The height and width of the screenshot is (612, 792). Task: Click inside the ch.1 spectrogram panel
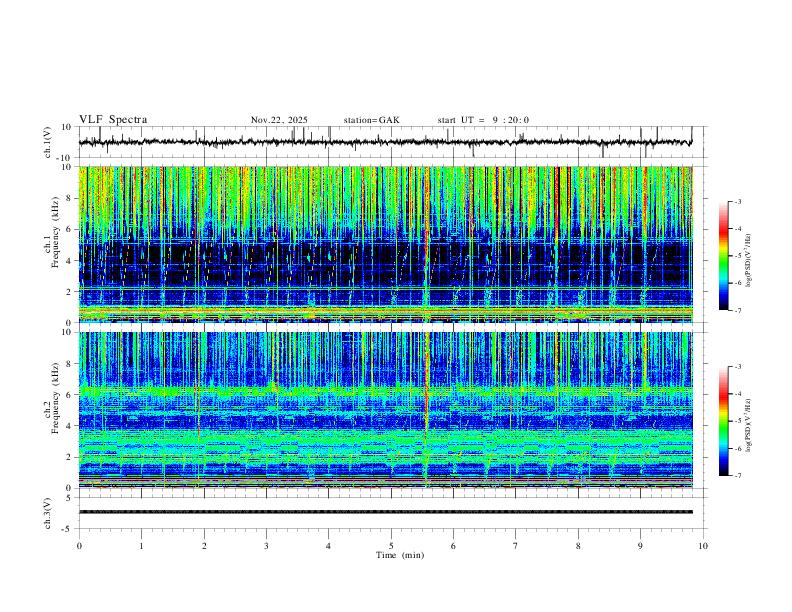386,244
